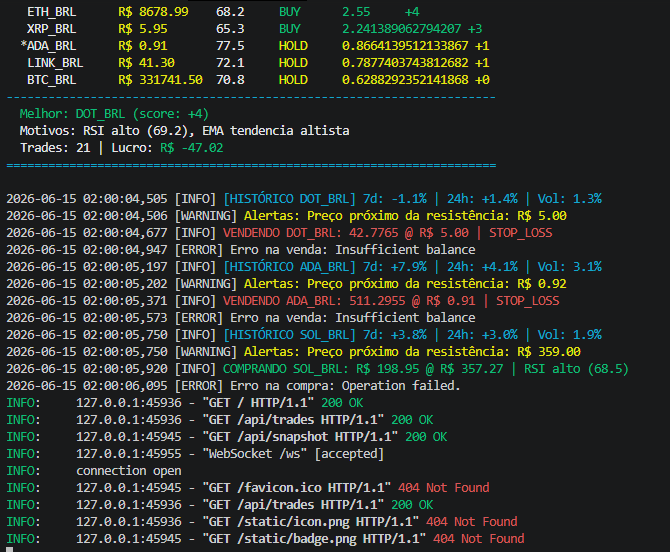
Task: Click the GET /api/snapshot request line
Action: point(227,437)
